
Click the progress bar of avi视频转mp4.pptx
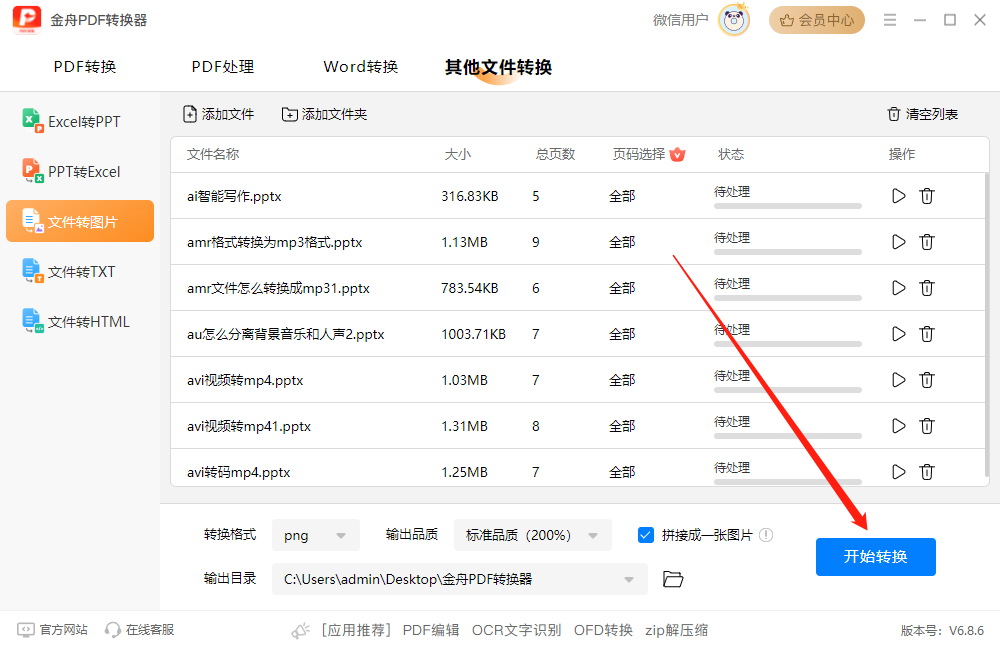click(787, 389)
